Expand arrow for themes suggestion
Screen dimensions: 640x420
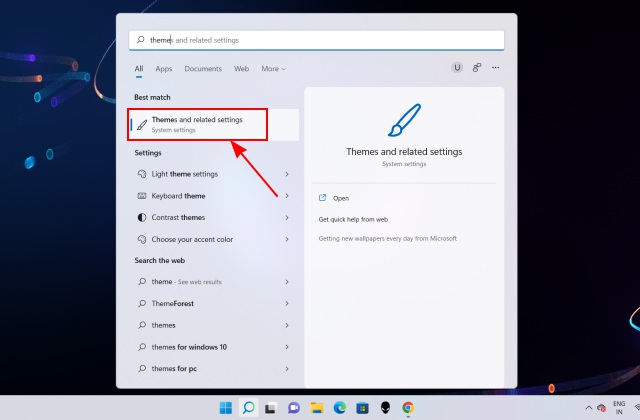[287, 325]
